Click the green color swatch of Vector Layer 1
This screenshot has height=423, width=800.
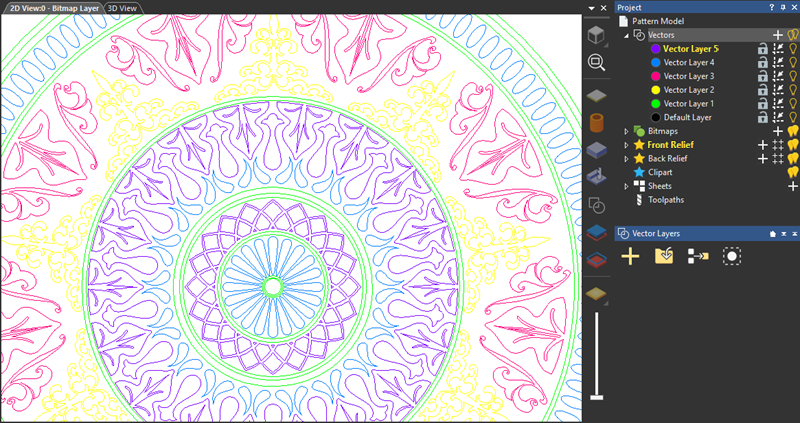pos(656,104)
